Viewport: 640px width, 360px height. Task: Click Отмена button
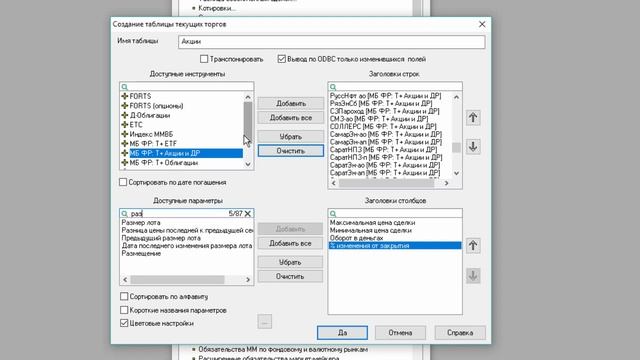click(x=400, y=333)
